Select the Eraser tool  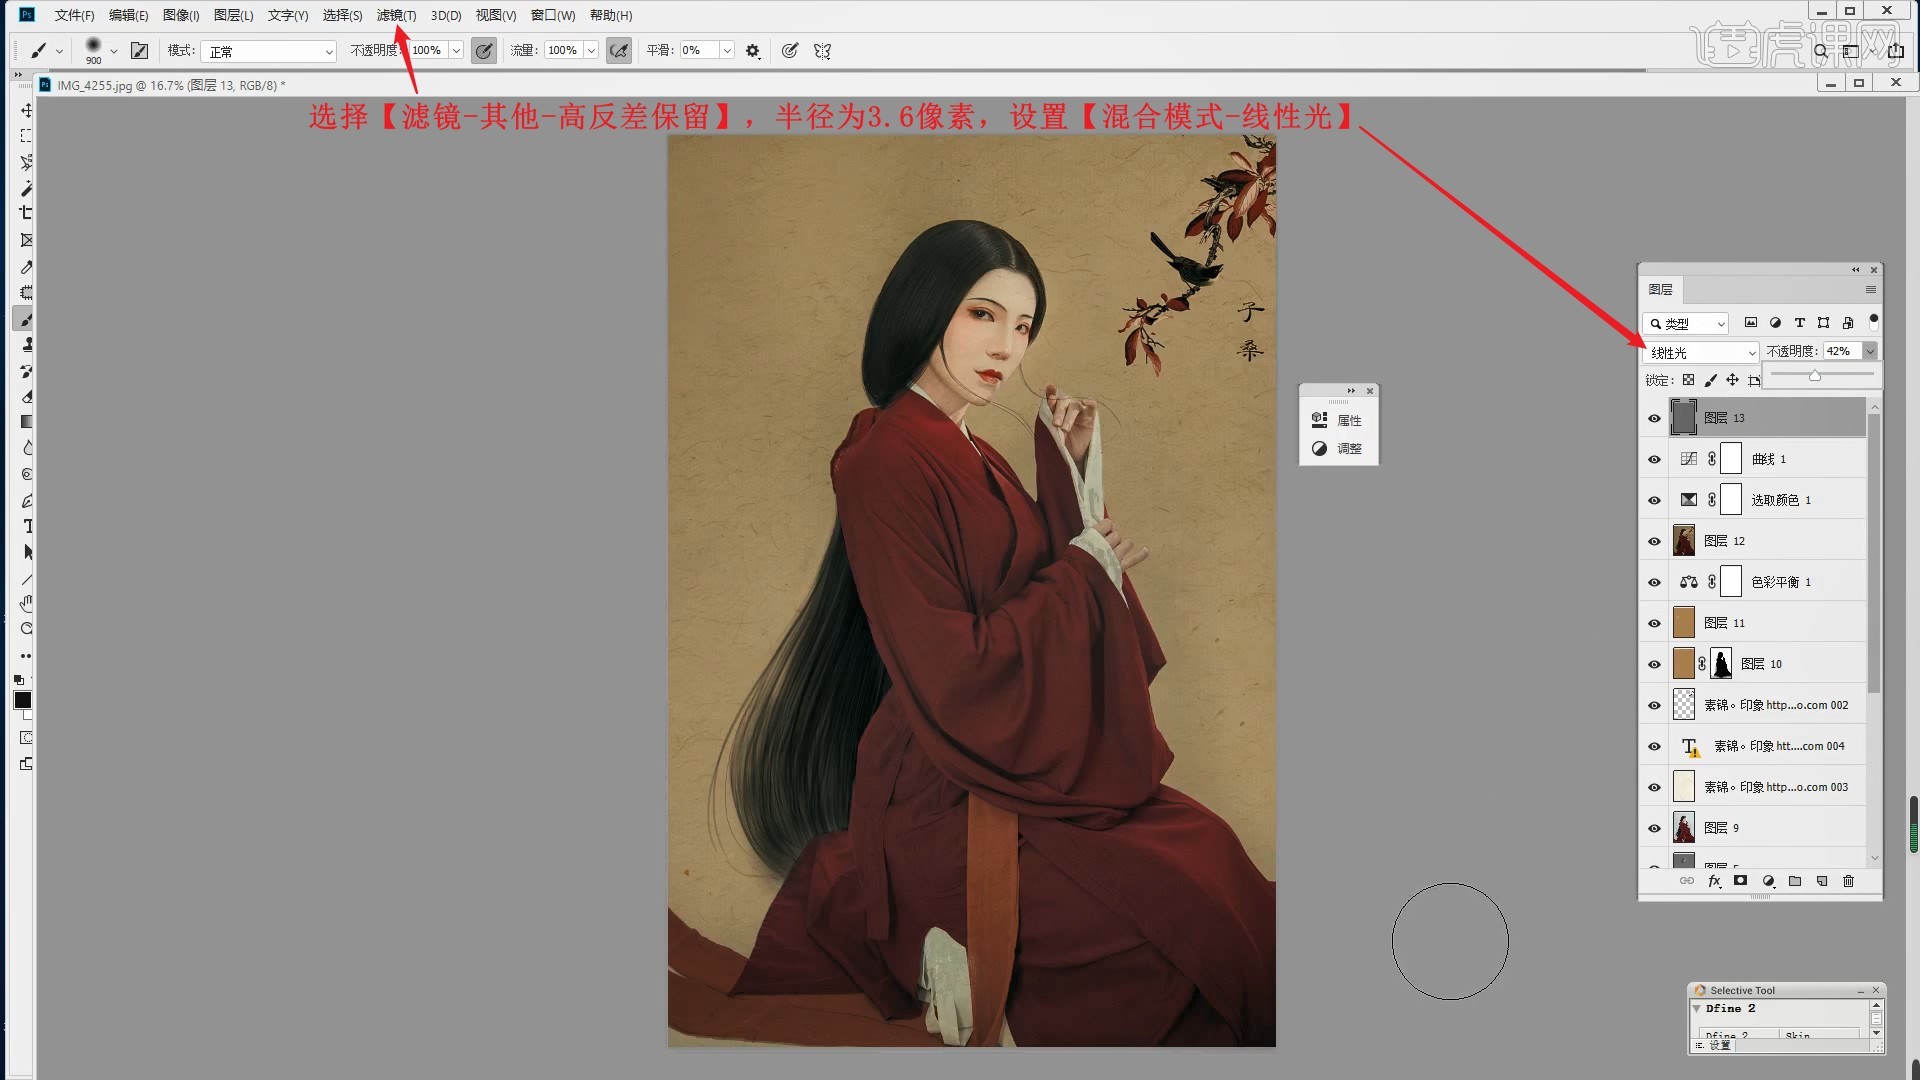(x=27, y=396)
